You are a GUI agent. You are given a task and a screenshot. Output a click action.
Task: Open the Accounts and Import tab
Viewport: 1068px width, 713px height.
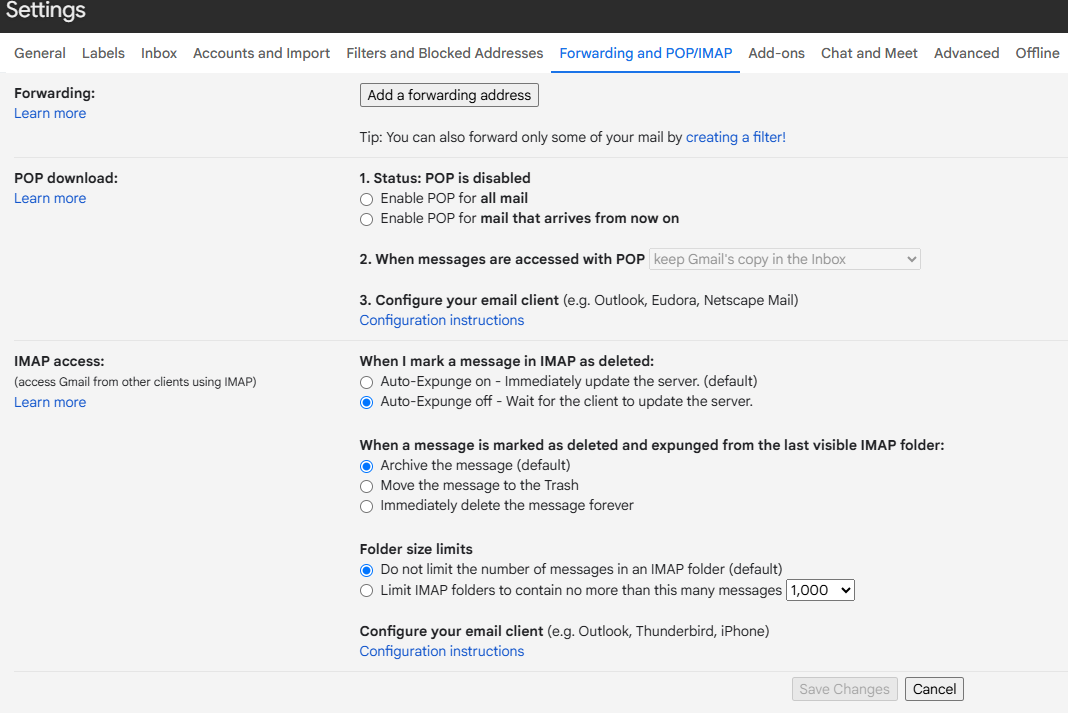click(261, 53)
